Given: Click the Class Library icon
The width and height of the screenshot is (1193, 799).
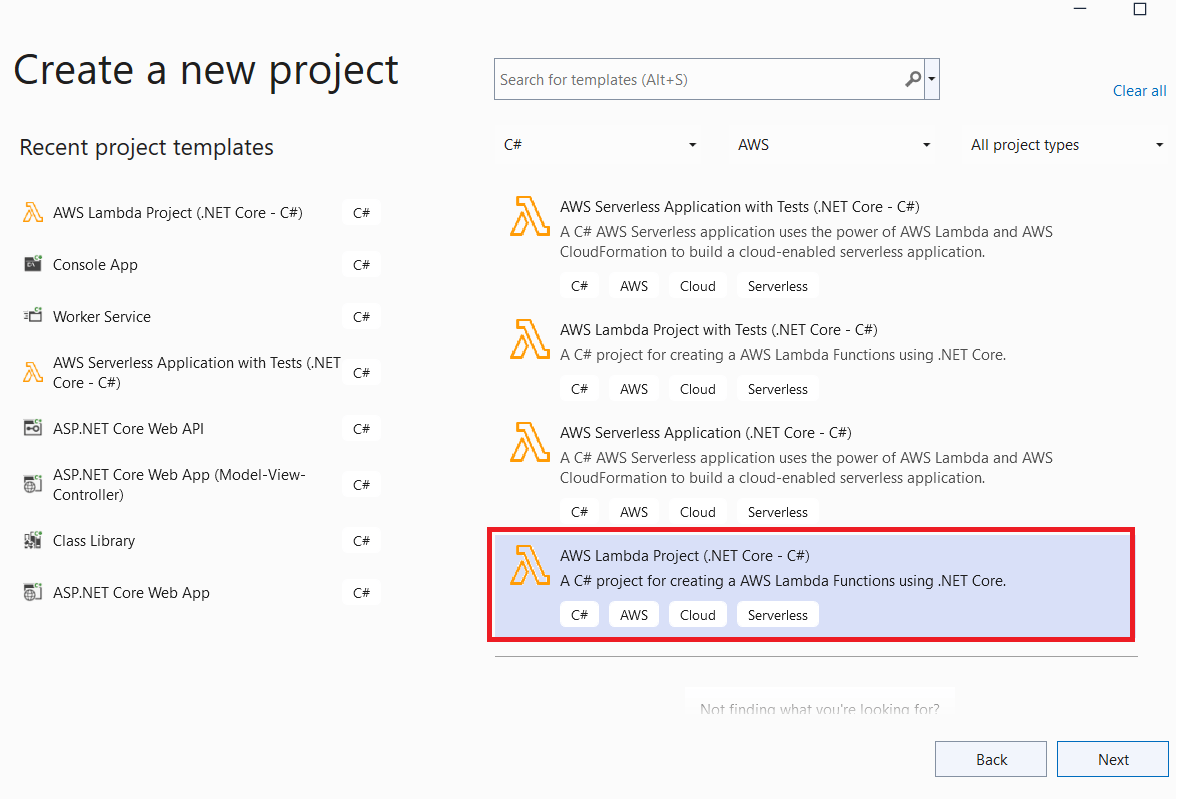Looking at the screenshot, I should click(x=32, y=540).
